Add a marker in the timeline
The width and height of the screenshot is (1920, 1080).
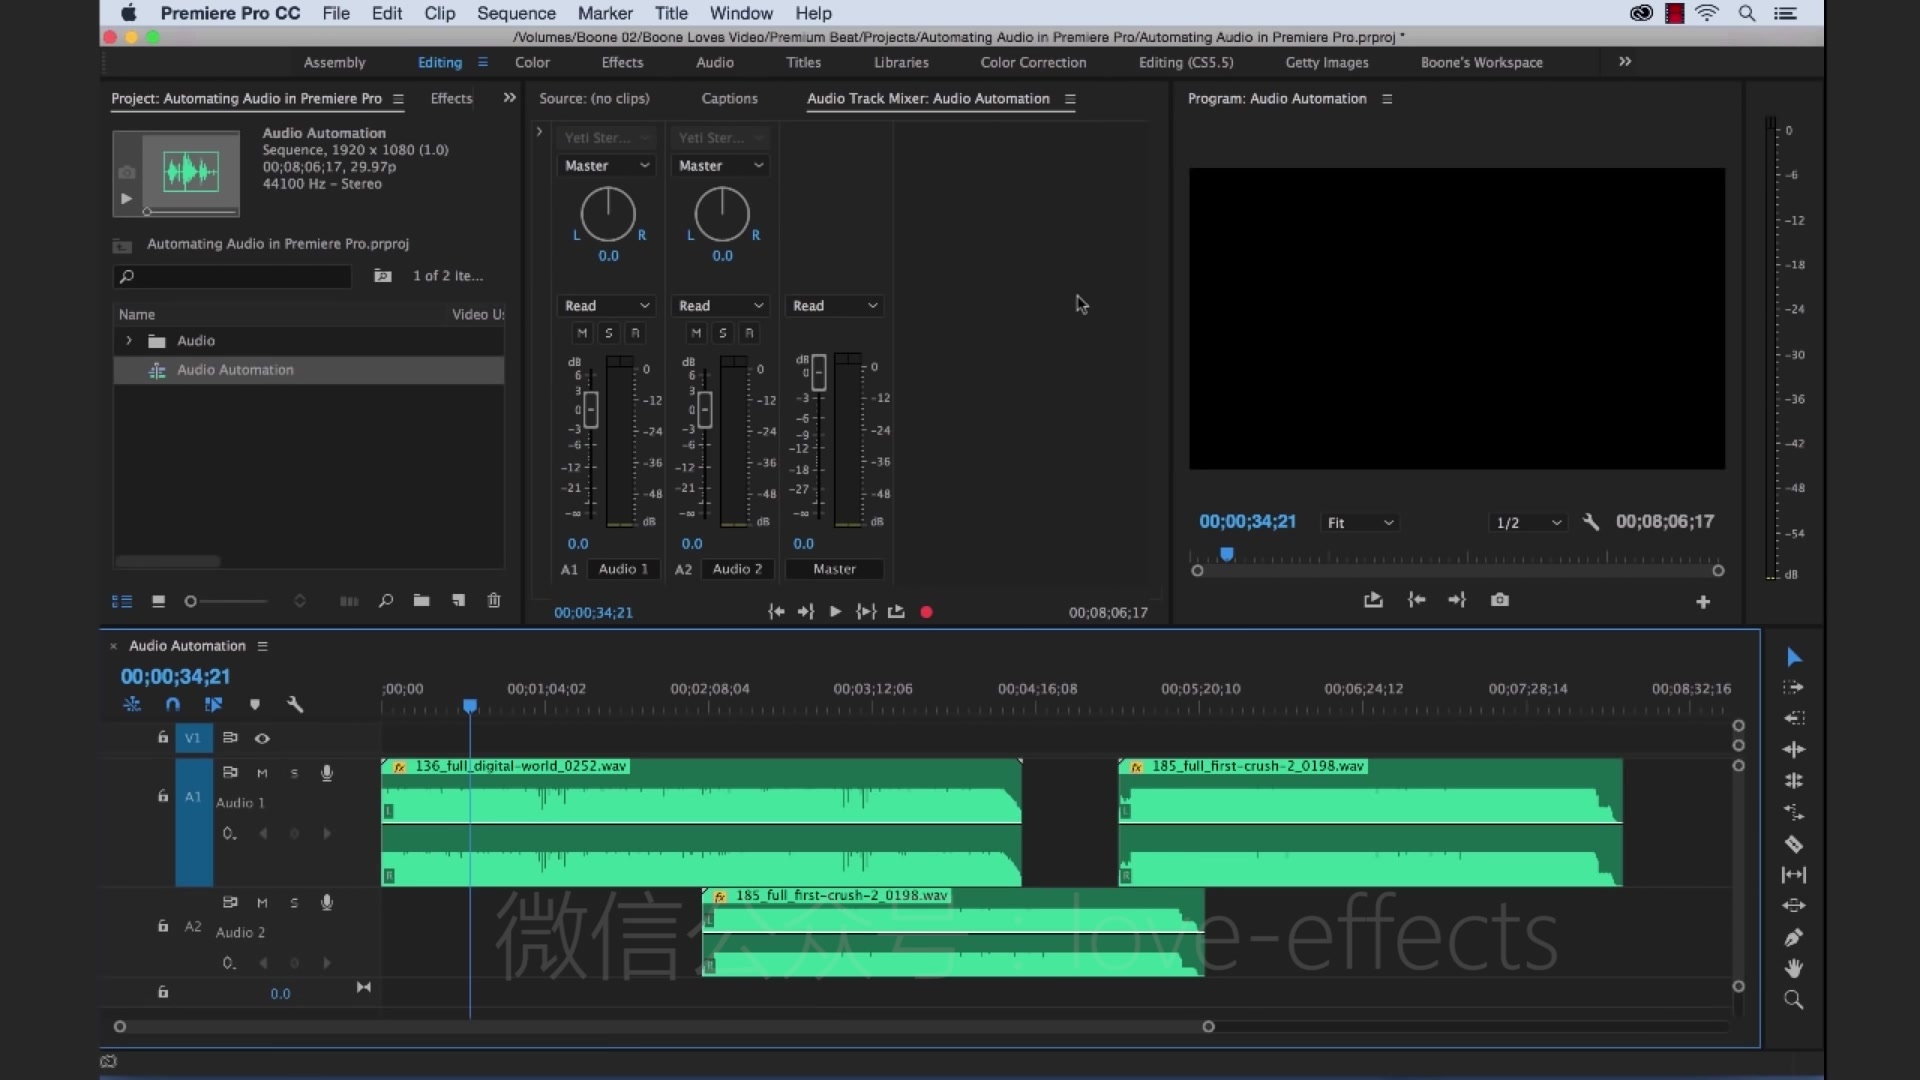point(255,705)
